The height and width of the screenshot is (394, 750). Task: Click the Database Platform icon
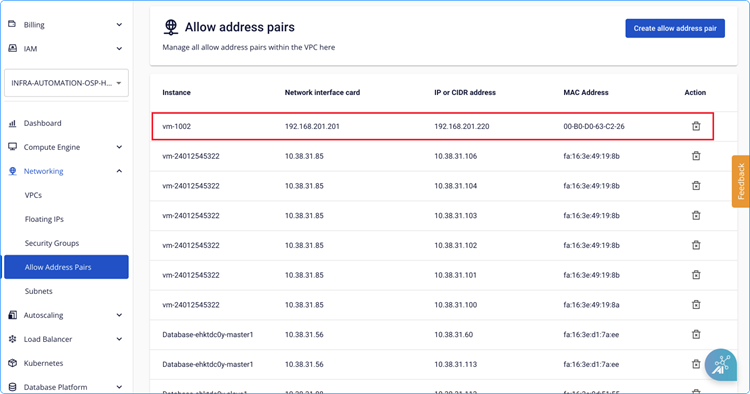12,387
